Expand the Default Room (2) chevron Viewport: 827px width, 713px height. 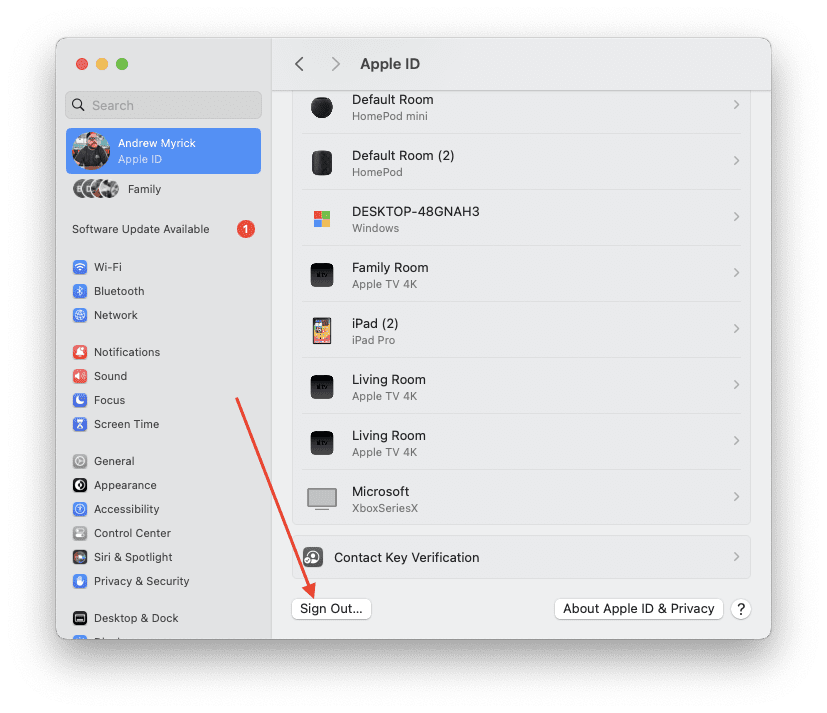[x=736, y=161]
